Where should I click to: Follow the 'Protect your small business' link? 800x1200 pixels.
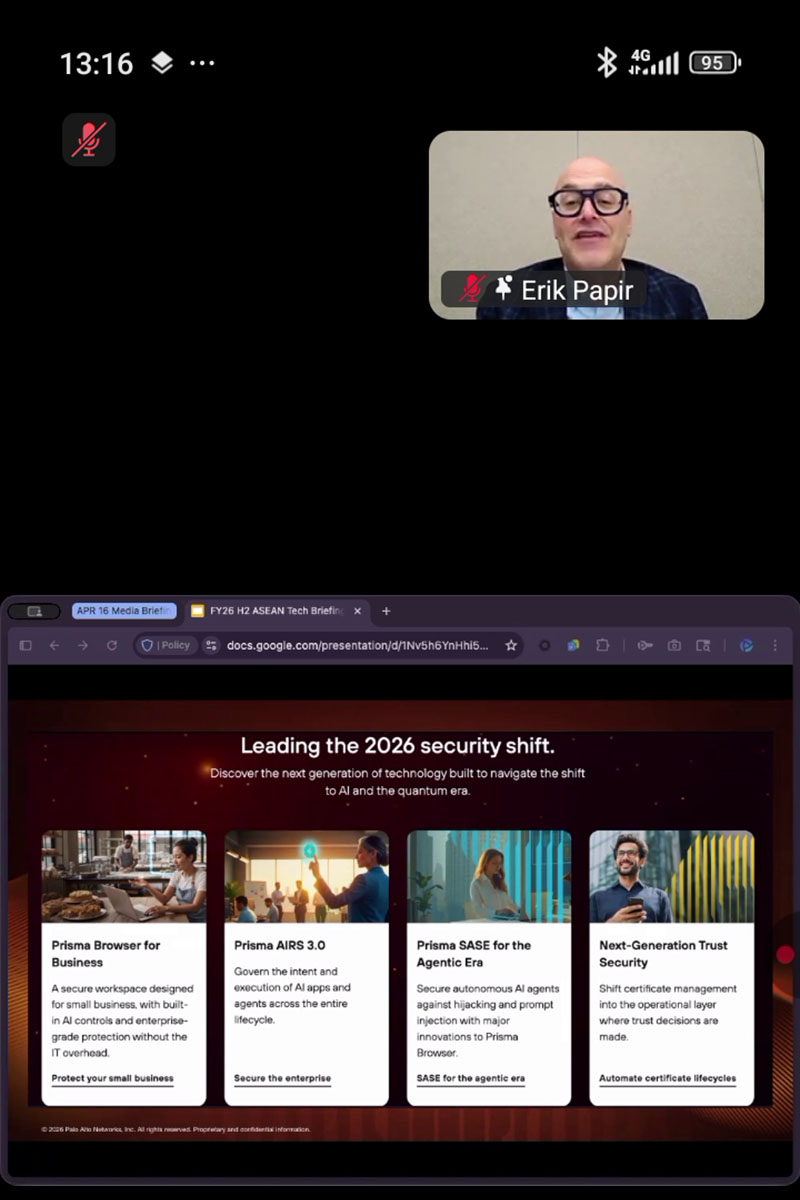pyautogui.click(x=113, y=1079)
